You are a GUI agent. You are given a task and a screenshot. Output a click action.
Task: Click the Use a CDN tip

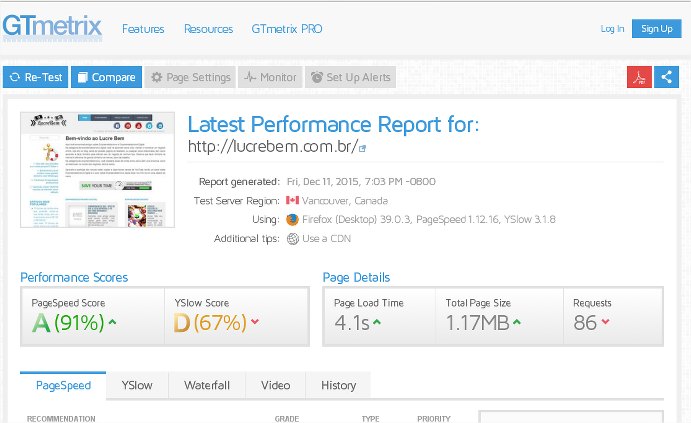pyautogui.click(x=327, y=238)
